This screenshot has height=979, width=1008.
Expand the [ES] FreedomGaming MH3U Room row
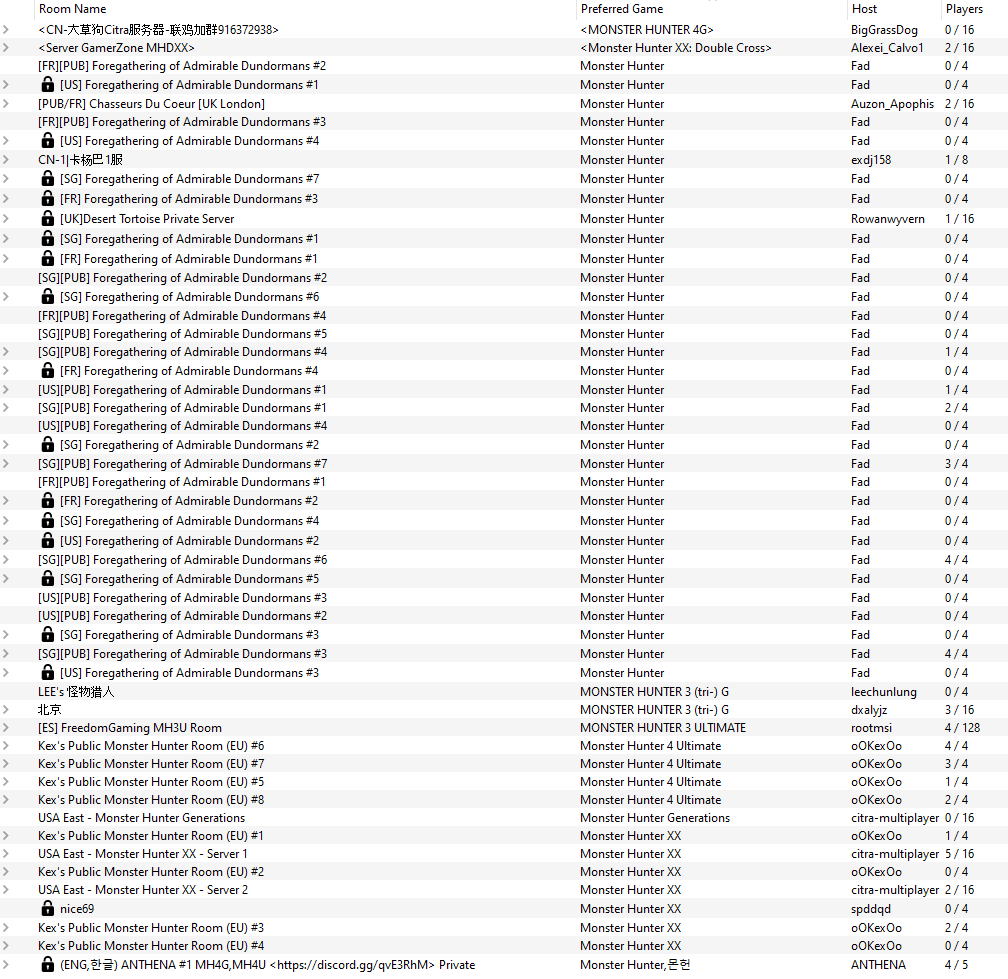pyautogui.click(x=6, y=728)
